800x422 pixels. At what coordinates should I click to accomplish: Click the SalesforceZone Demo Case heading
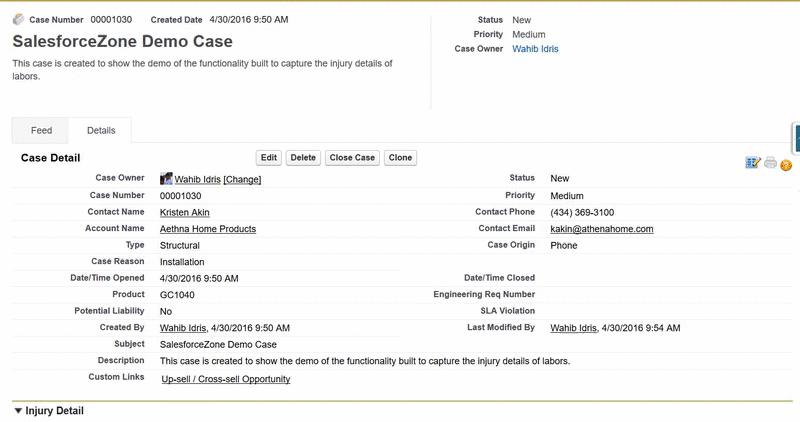tap(122, 41)
